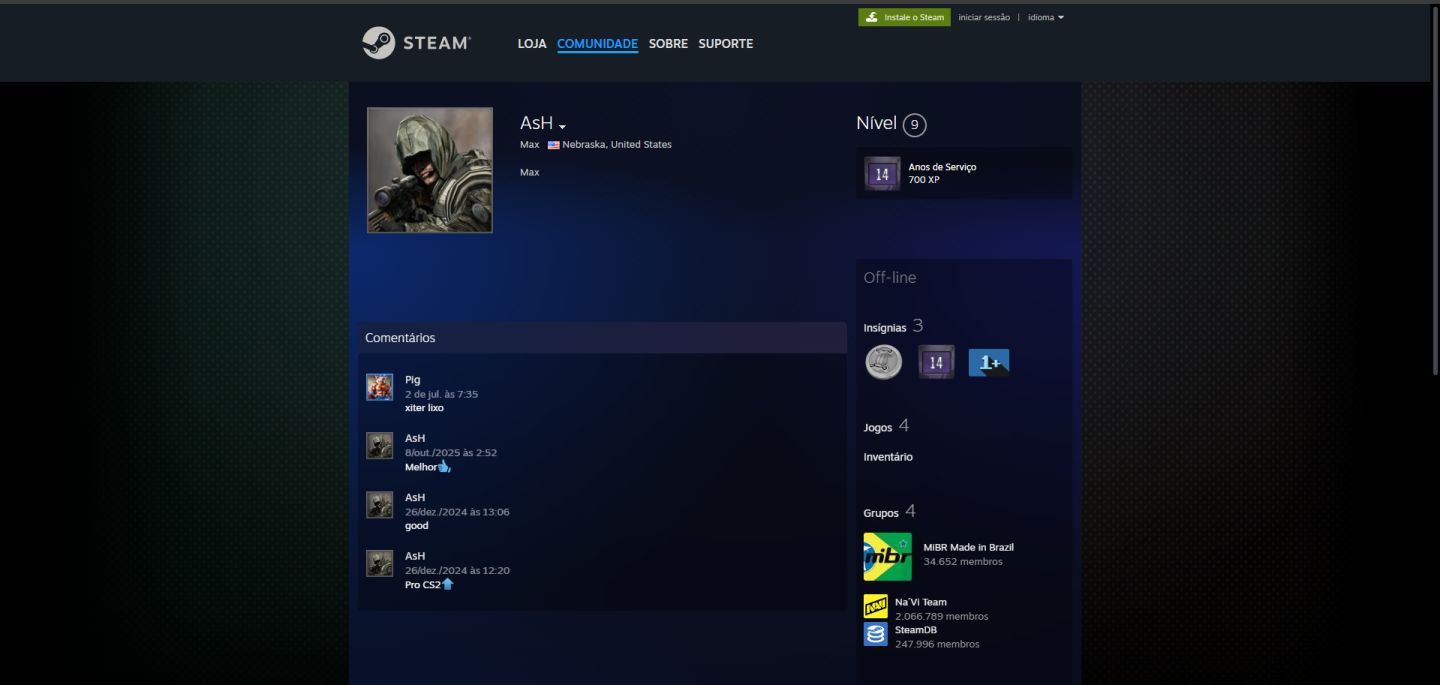Click AsH's avatar beside the "Melhor" comment
Screen dimensions: 1440x685
[379, 446]
